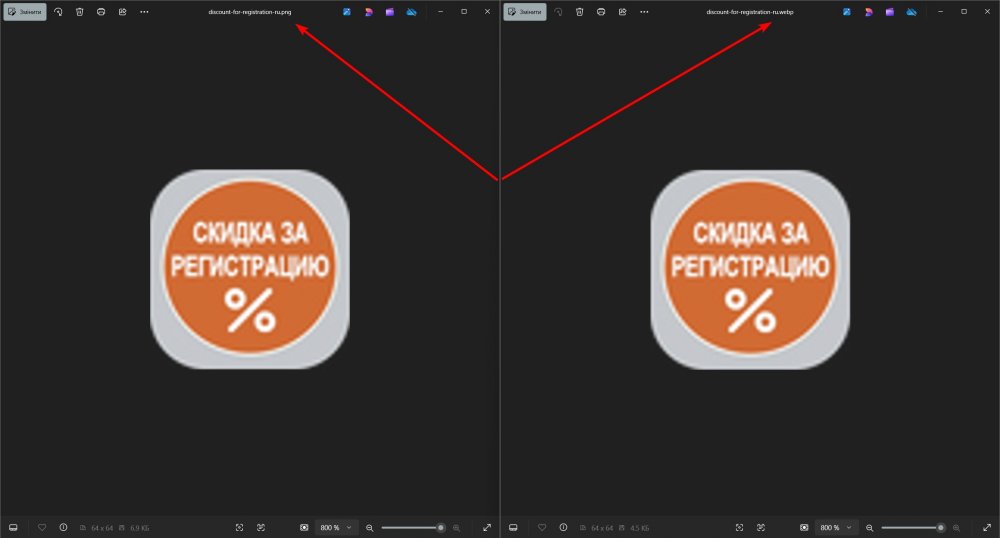Toggle the filmstrip in the PNG window
Screen dimensions: 1000x538
click(x=13, y=527)
